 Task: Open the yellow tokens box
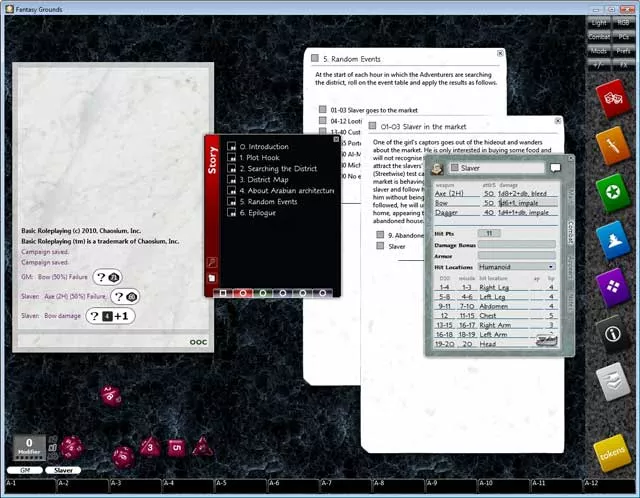point(612,452)
